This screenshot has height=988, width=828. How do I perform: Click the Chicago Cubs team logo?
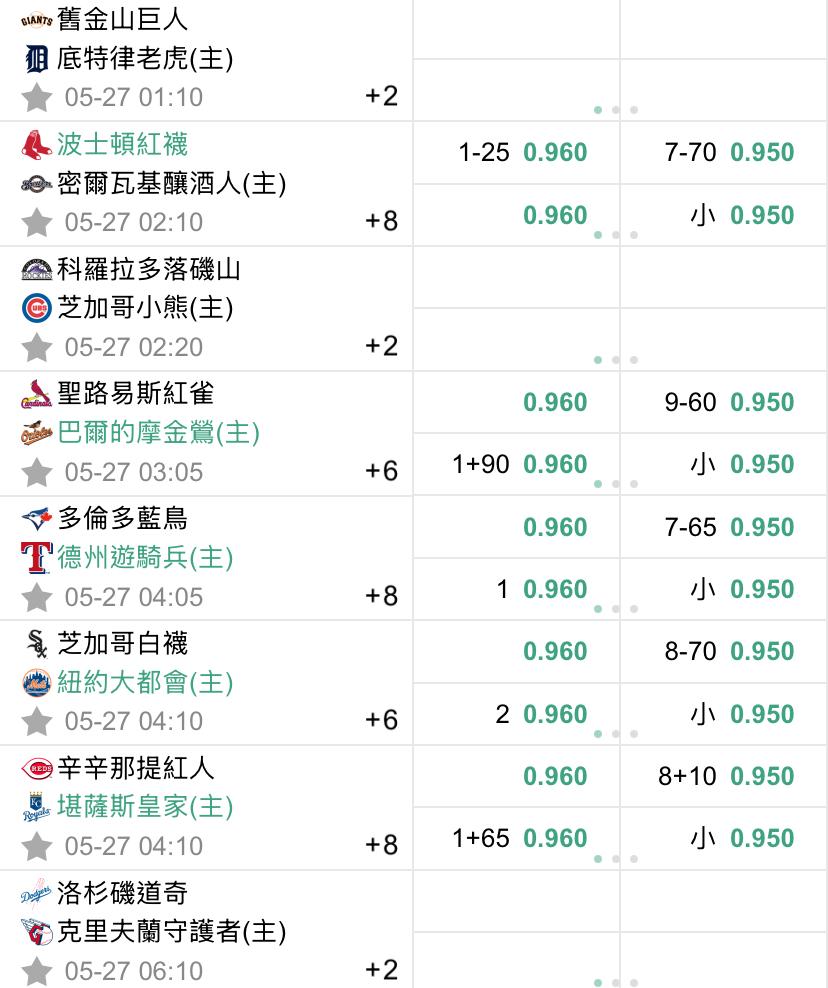[x=36, y=308]
